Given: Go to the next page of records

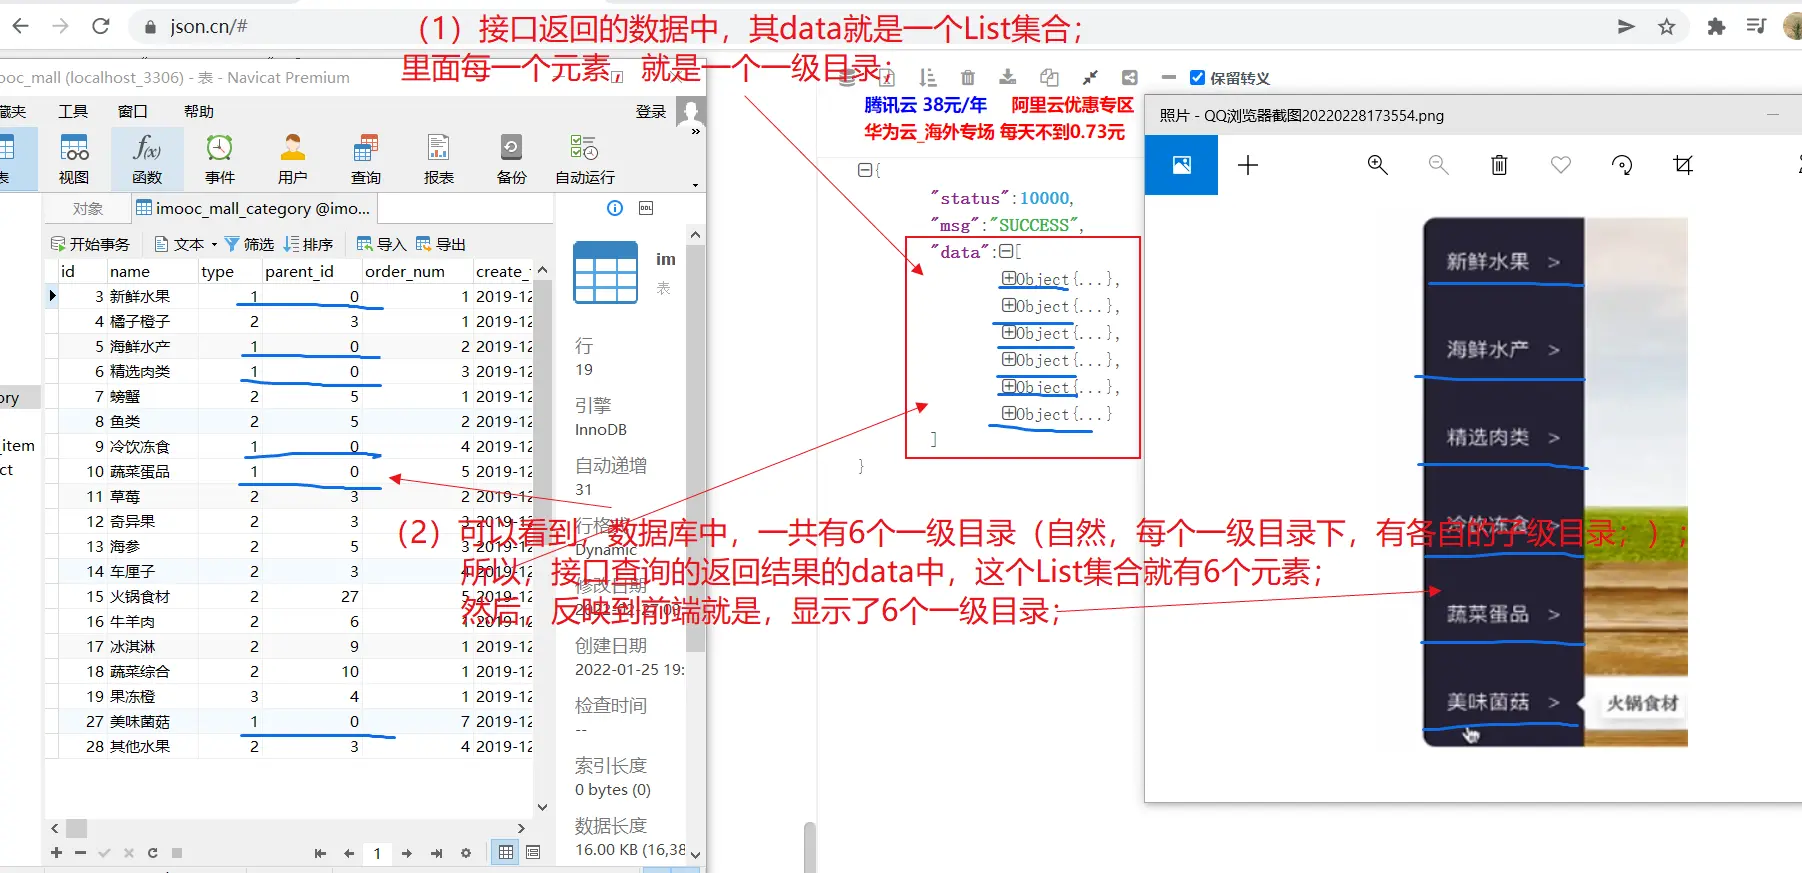Looking at the screenshot, I should point(407,853).
